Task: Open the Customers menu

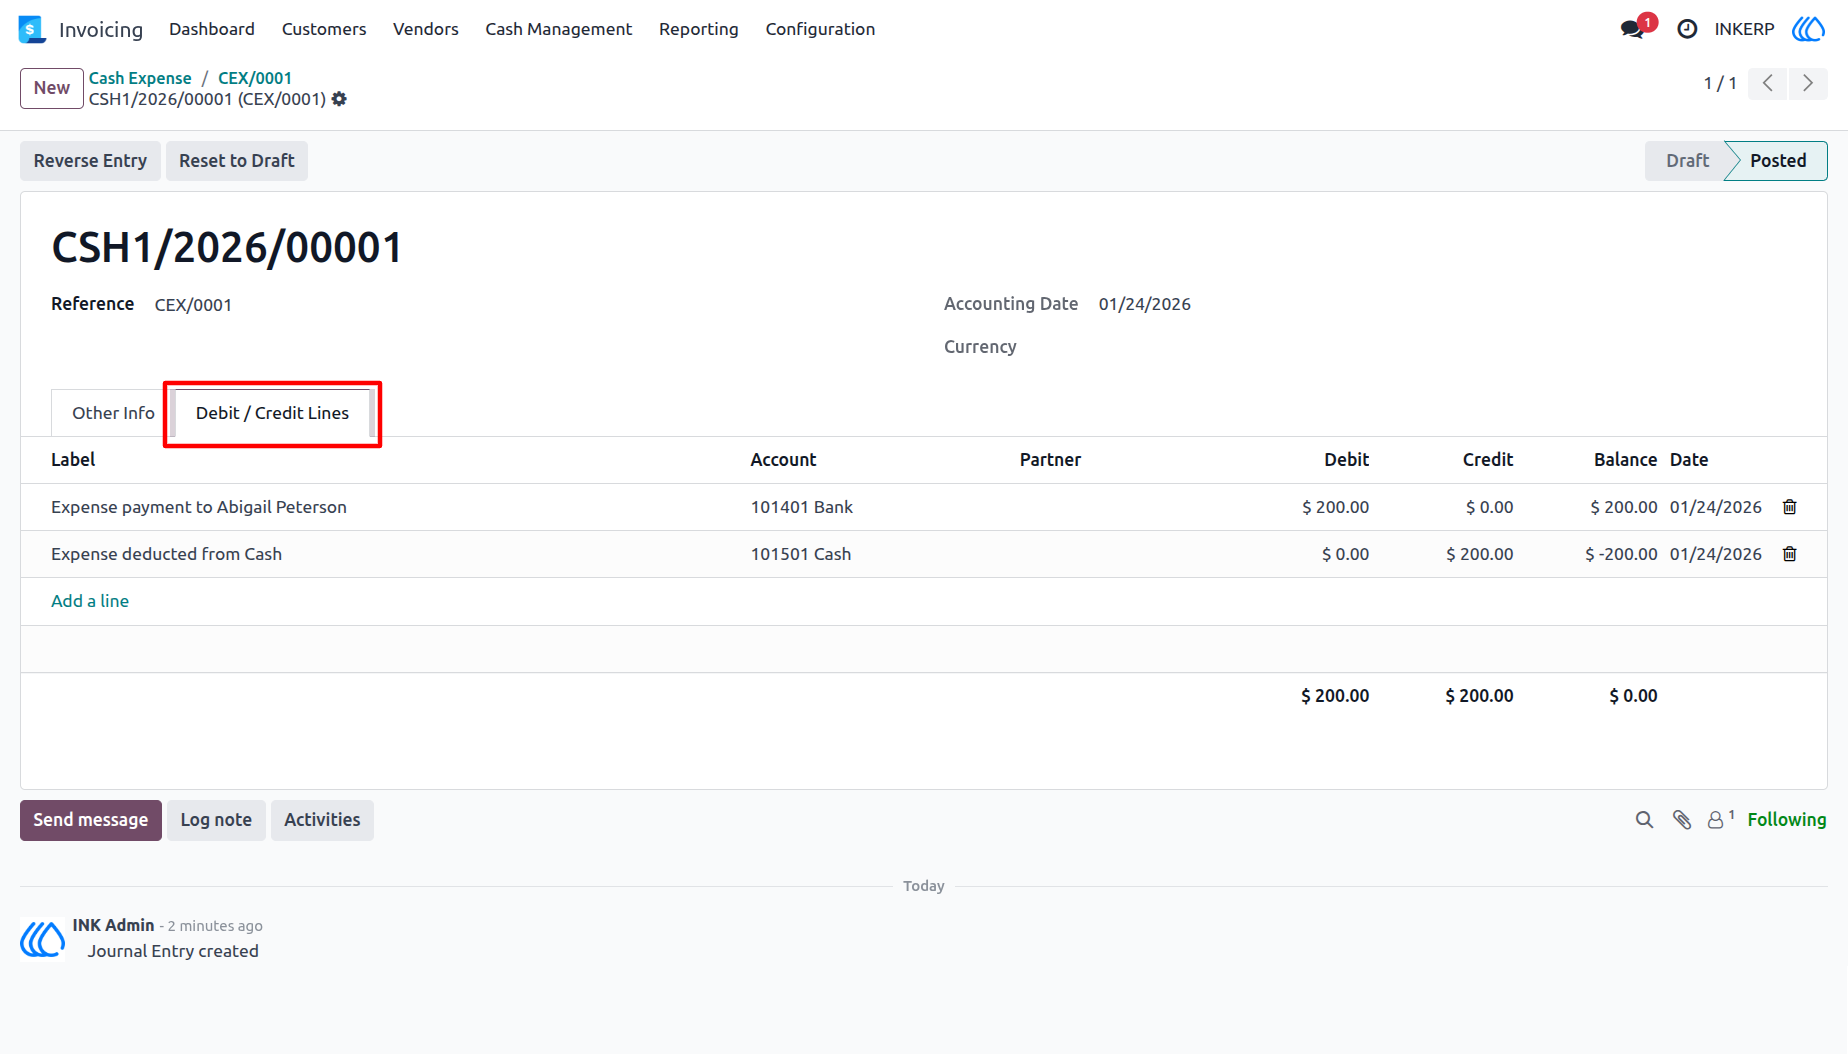Action: point(324,29)
